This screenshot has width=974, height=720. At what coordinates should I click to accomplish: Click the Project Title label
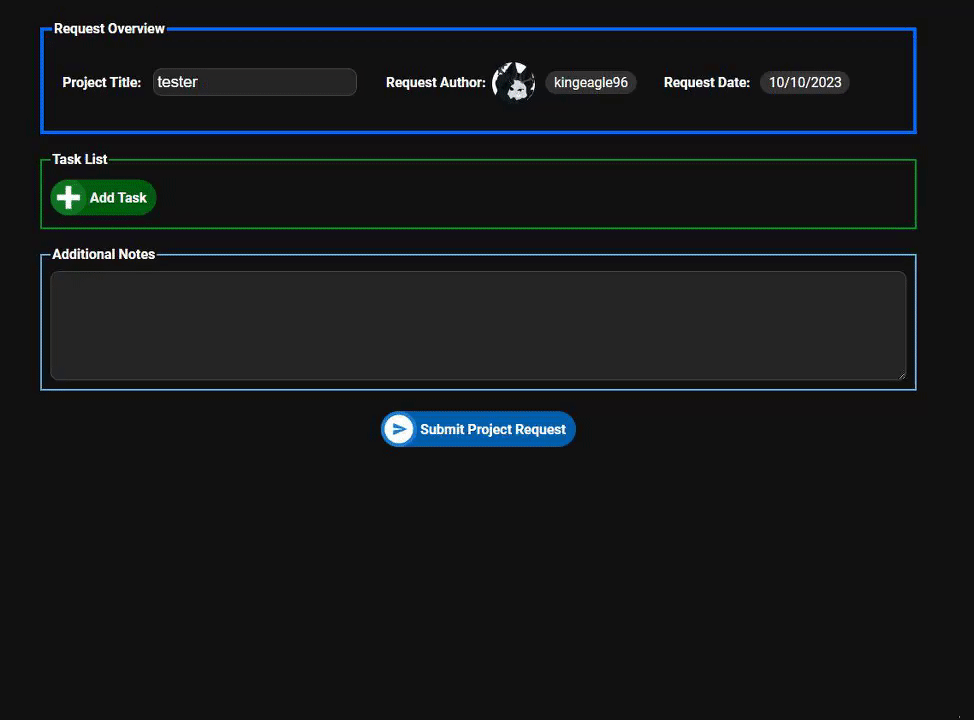click(102, 82)
